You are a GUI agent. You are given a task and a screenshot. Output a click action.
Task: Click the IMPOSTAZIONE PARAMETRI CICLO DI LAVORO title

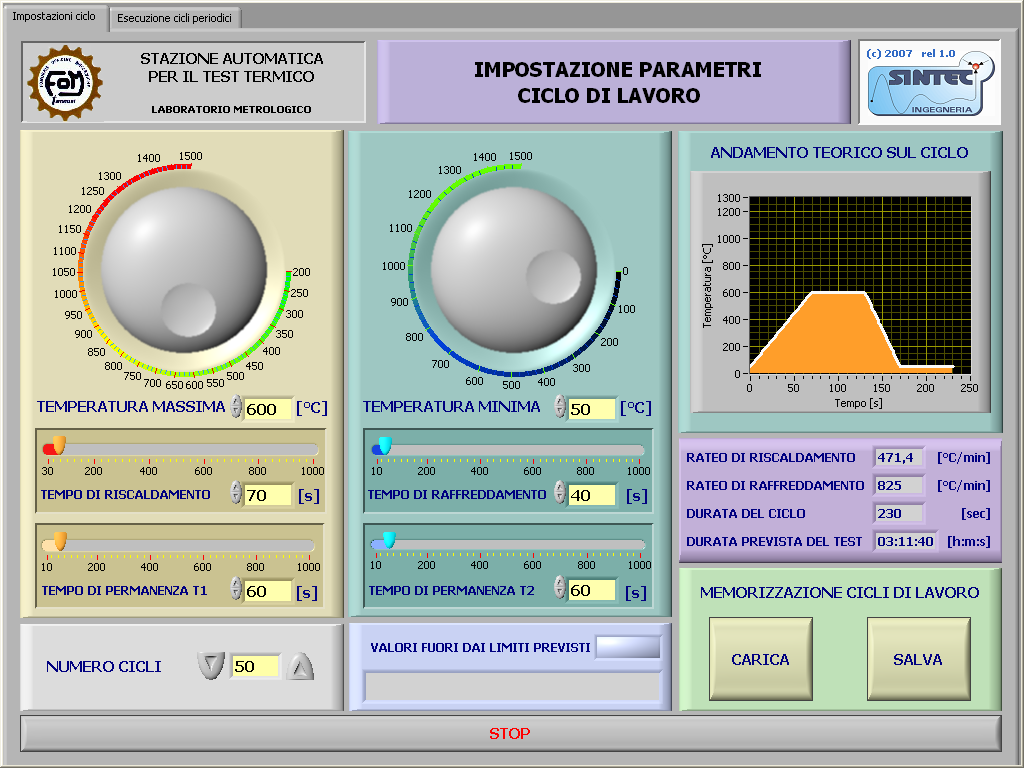tap(618, 82)
